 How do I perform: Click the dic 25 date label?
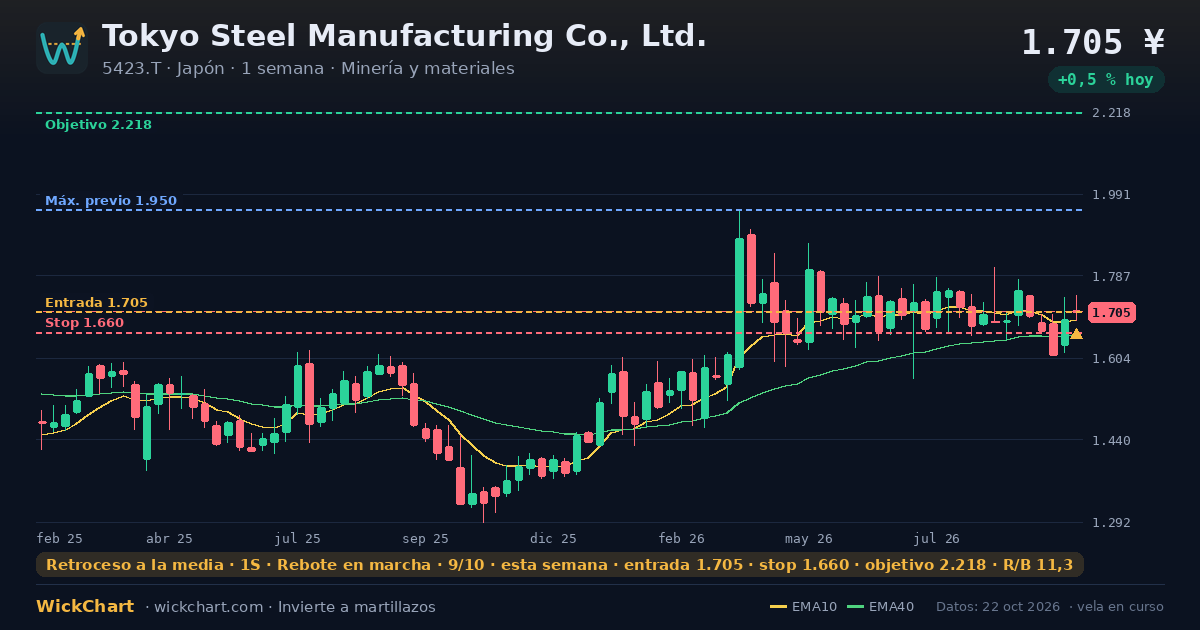point(554,539)
